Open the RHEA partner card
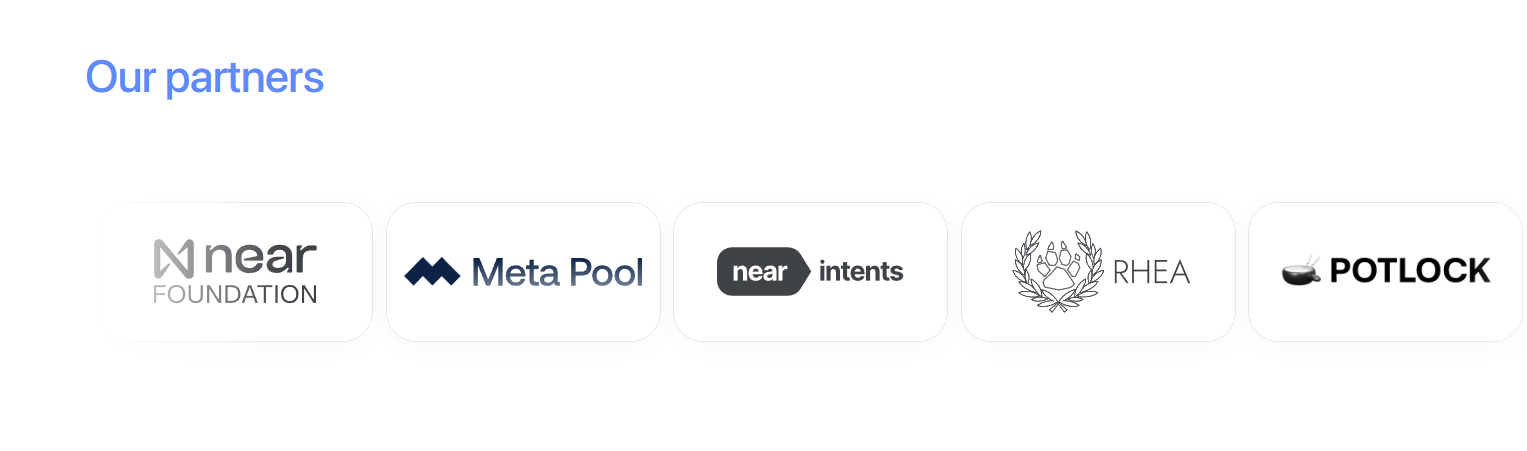The image size is (1527, 451). pyautogui.click(x=1098, y=272)
